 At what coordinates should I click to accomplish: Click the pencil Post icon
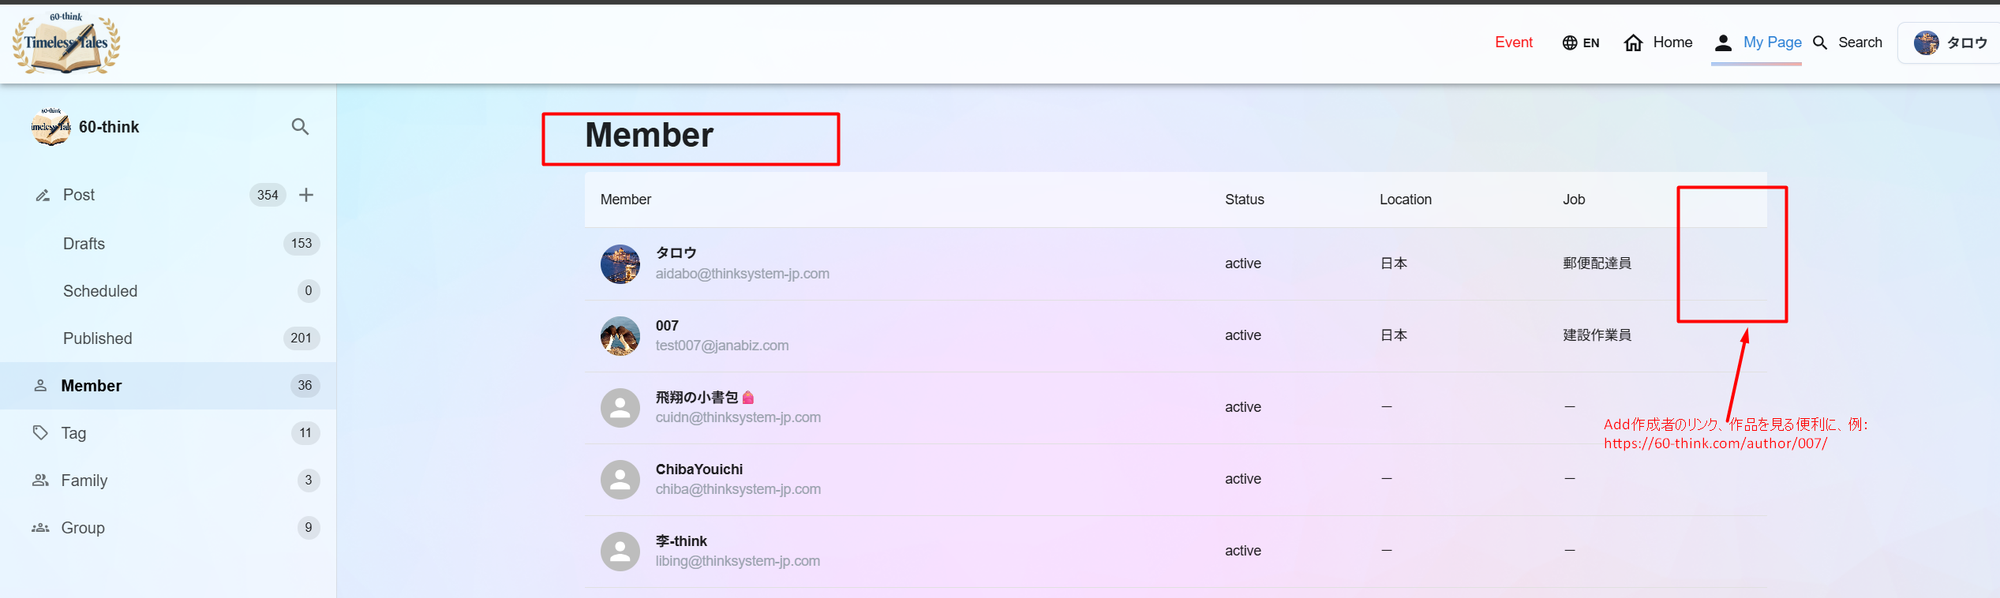[x=42, y=196]
